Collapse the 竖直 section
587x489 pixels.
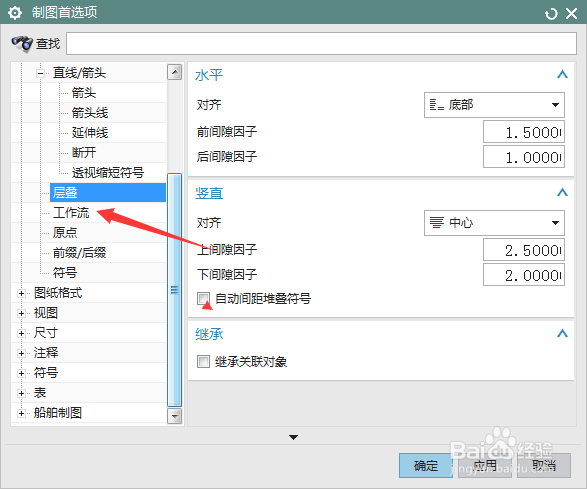tap(562, 192)
